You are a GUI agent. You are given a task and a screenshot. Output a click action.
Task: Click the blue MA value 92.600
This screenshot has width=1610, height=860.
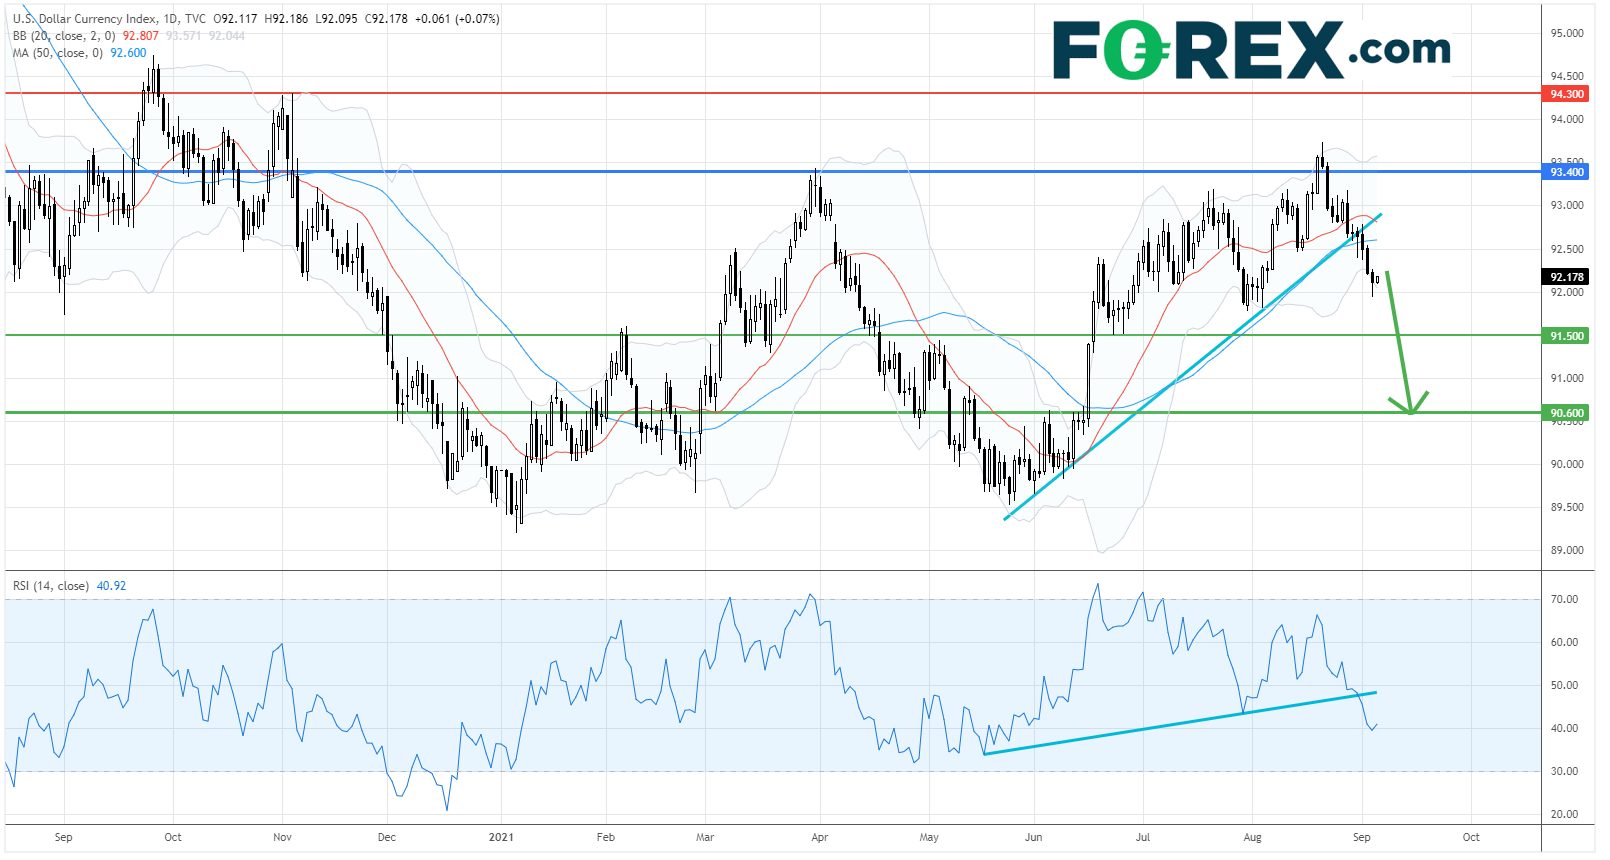coord(128,53)
